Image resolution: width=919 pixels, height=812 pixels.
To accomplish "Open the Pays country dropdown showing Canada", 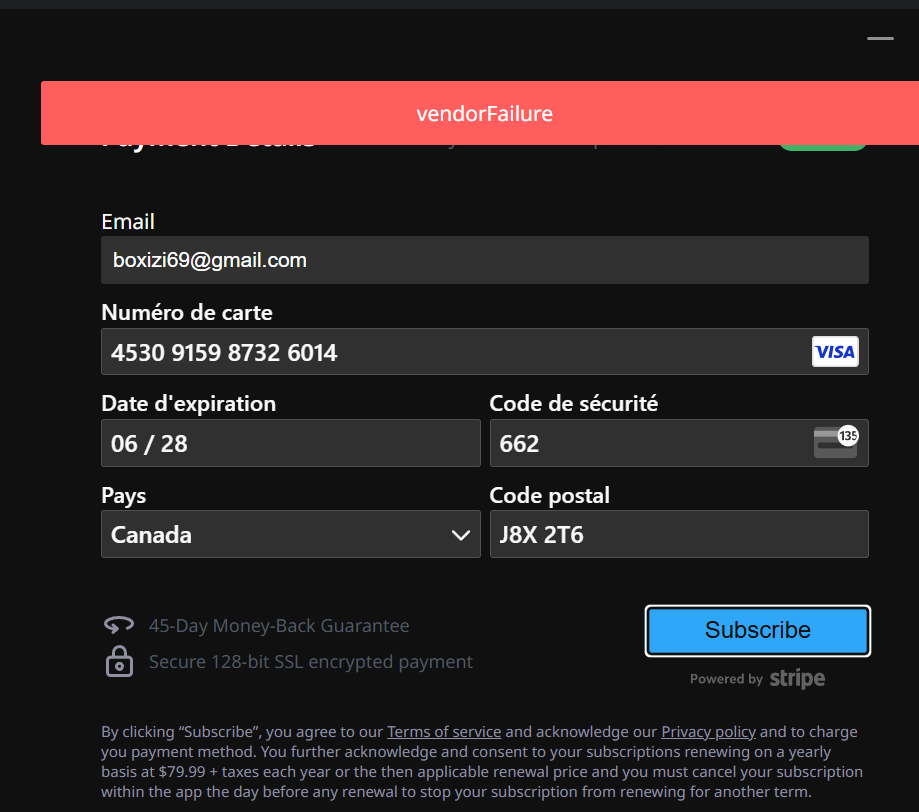I will tap(291, 534).
